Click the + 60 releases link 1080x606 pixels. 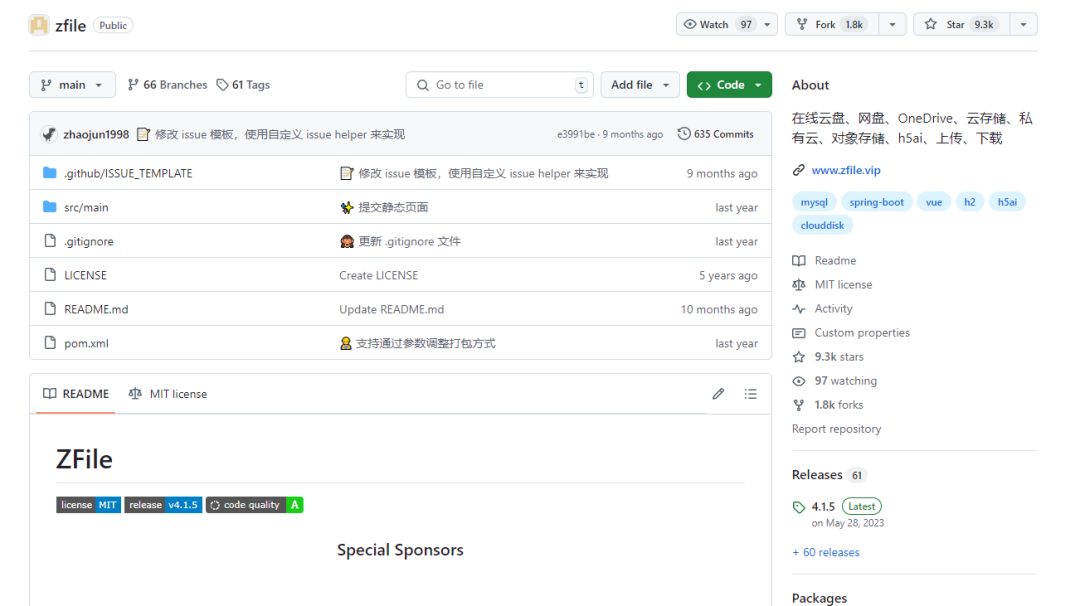[826, 552]
